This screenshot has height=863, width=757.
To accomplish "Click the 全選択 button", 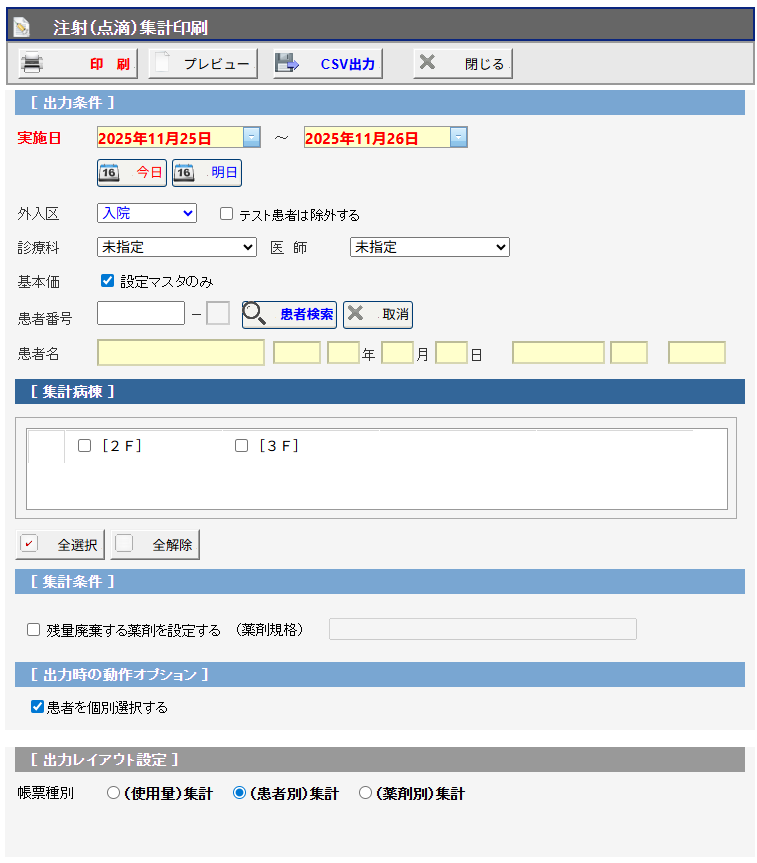I will tap(61, 545).
